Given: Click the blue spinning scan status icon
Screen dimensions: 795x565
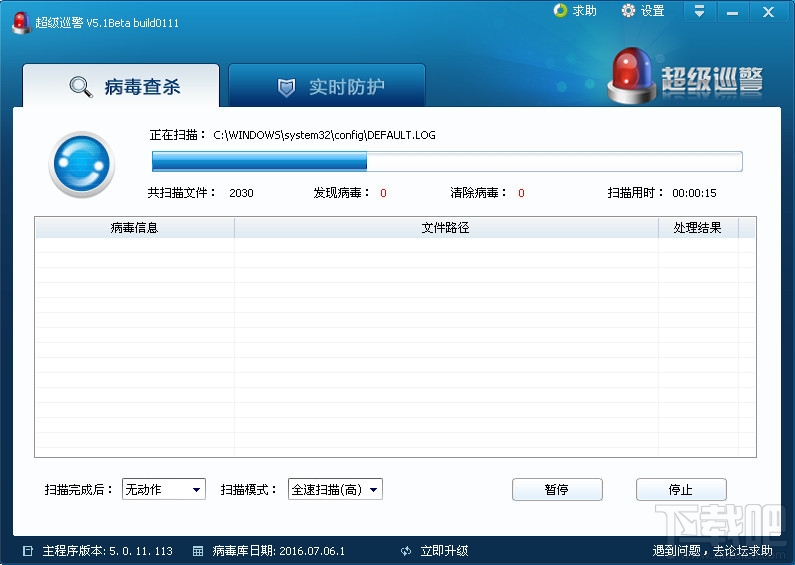Looking at the screenshot, I should [82, 164].
